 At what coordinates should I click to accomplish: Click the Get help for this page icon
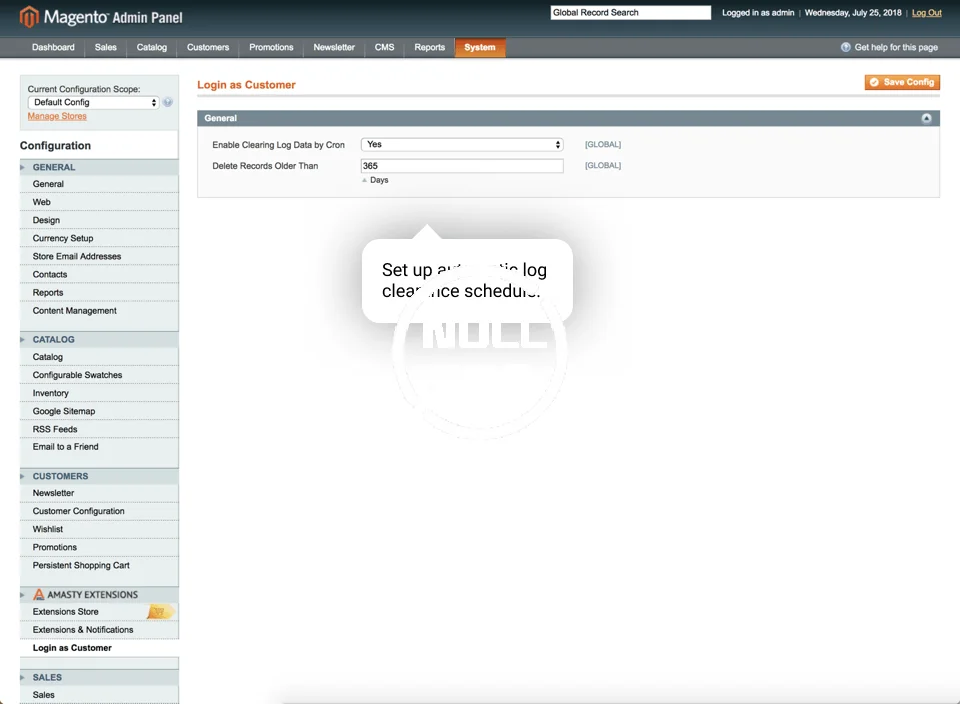846,47
